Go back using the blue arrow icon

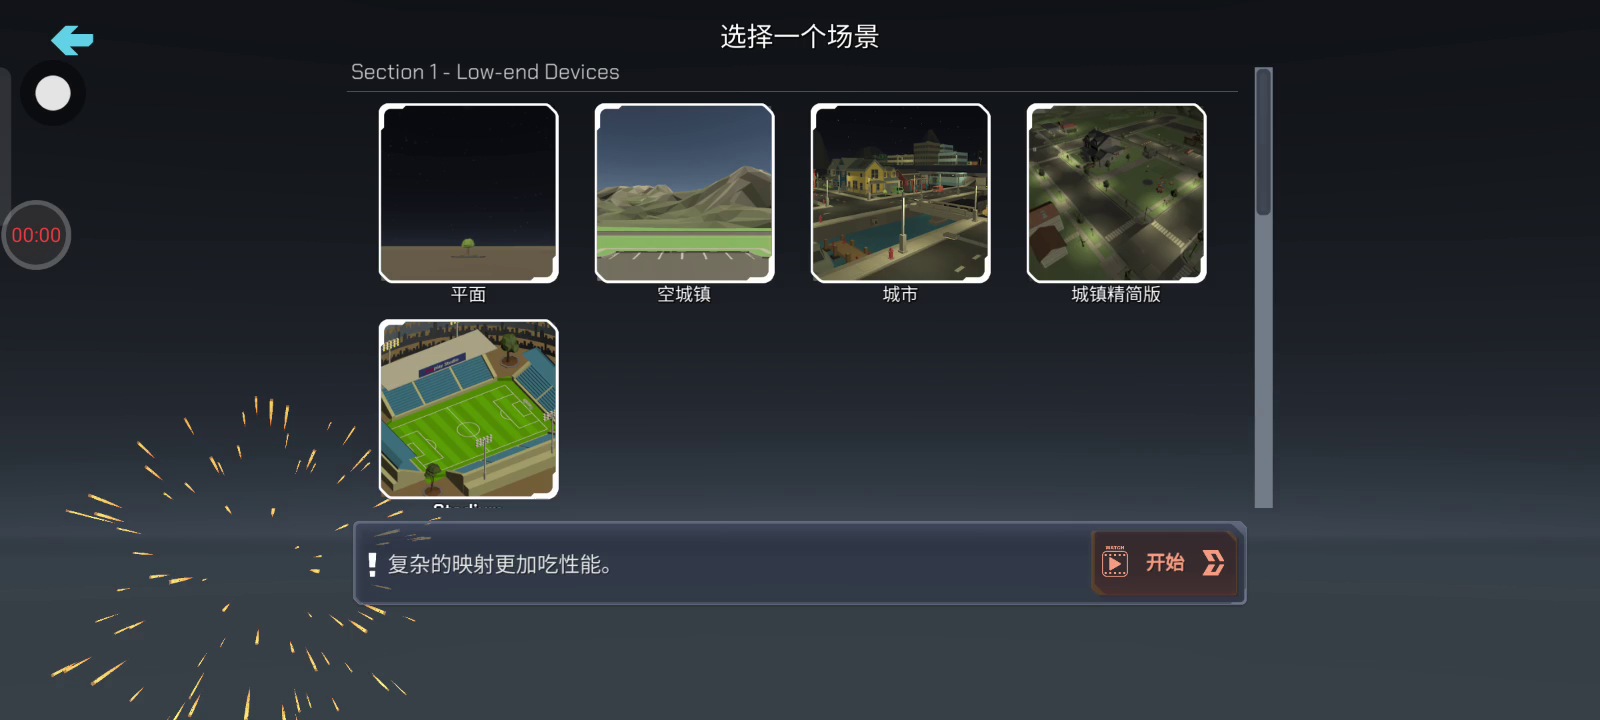point(72,40)
